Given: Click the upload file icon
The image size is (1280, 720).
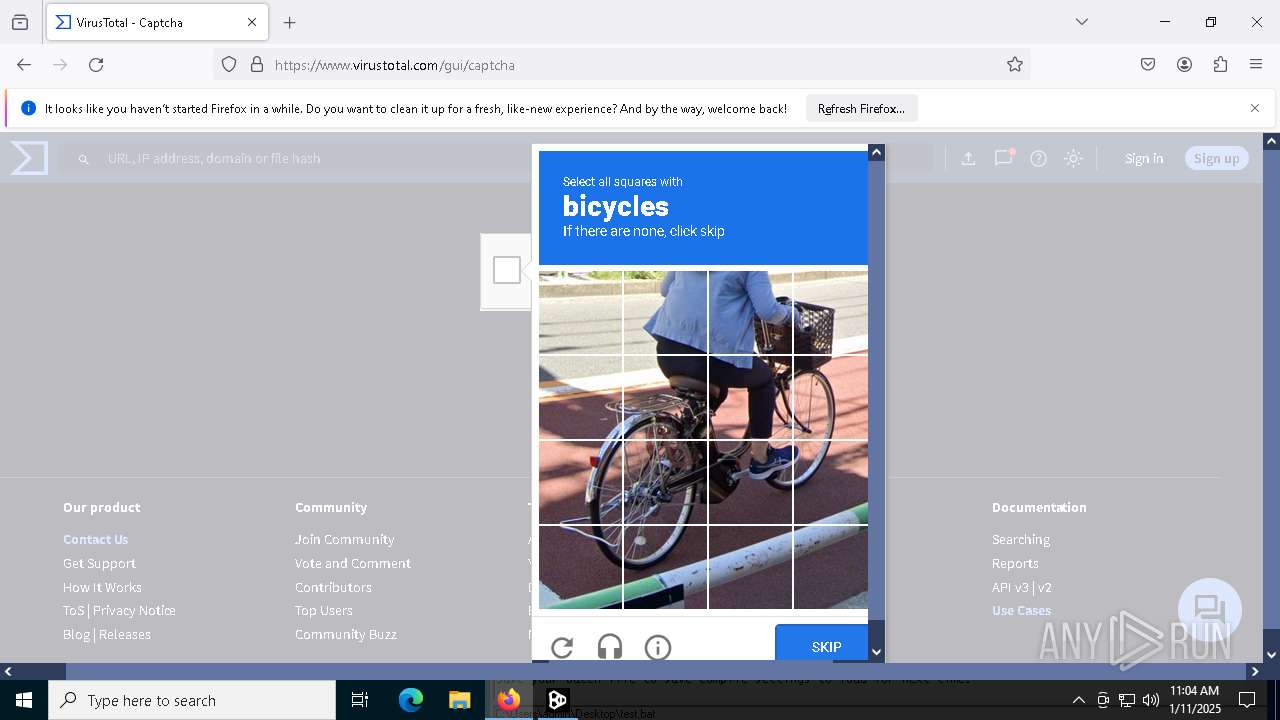Looking at the screenshot, I should tap(968, 158).
